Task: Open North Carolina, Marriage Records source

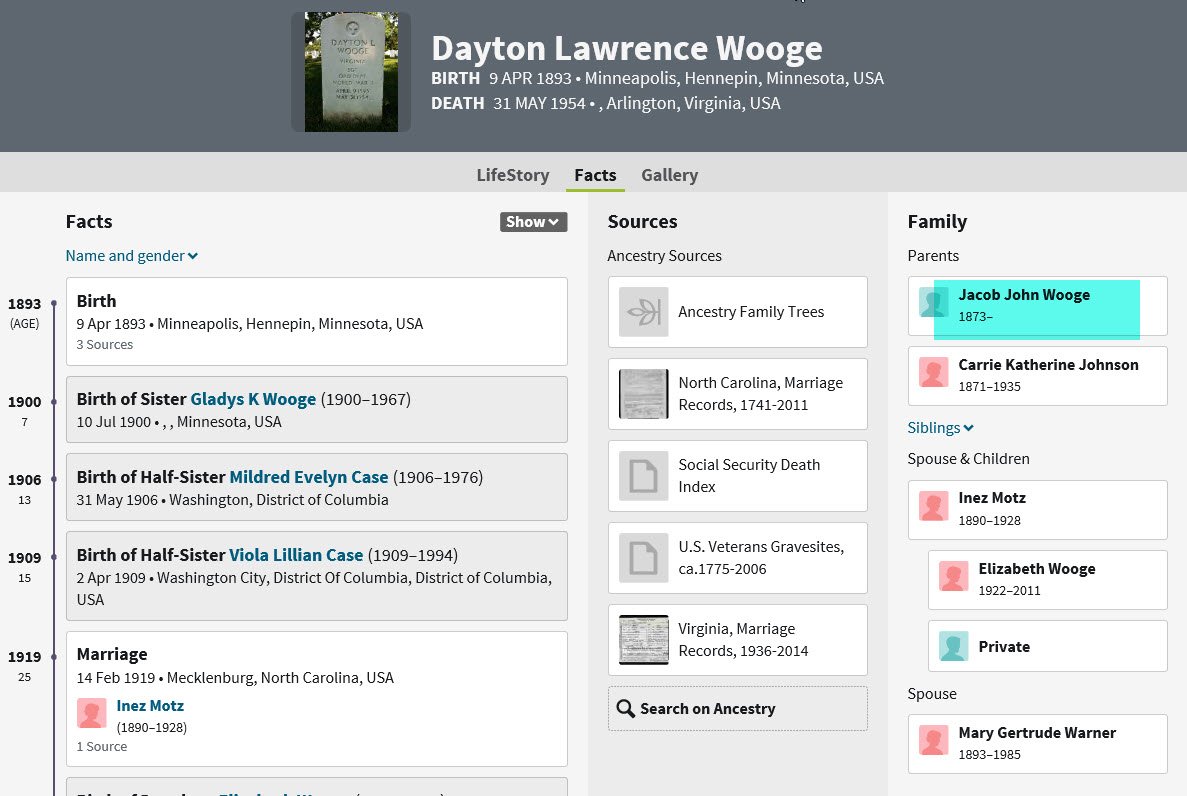Action: 737,394
